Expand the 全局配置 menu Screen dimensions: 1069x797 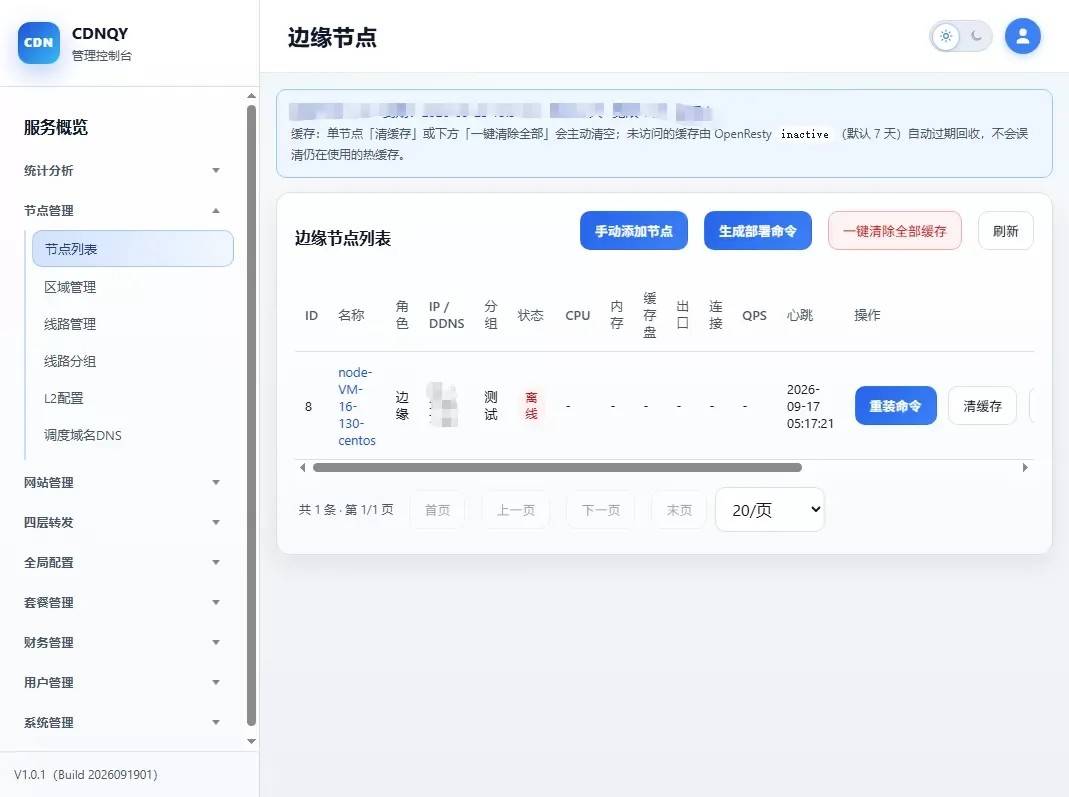pyautogui.click(x=122, y=563)
